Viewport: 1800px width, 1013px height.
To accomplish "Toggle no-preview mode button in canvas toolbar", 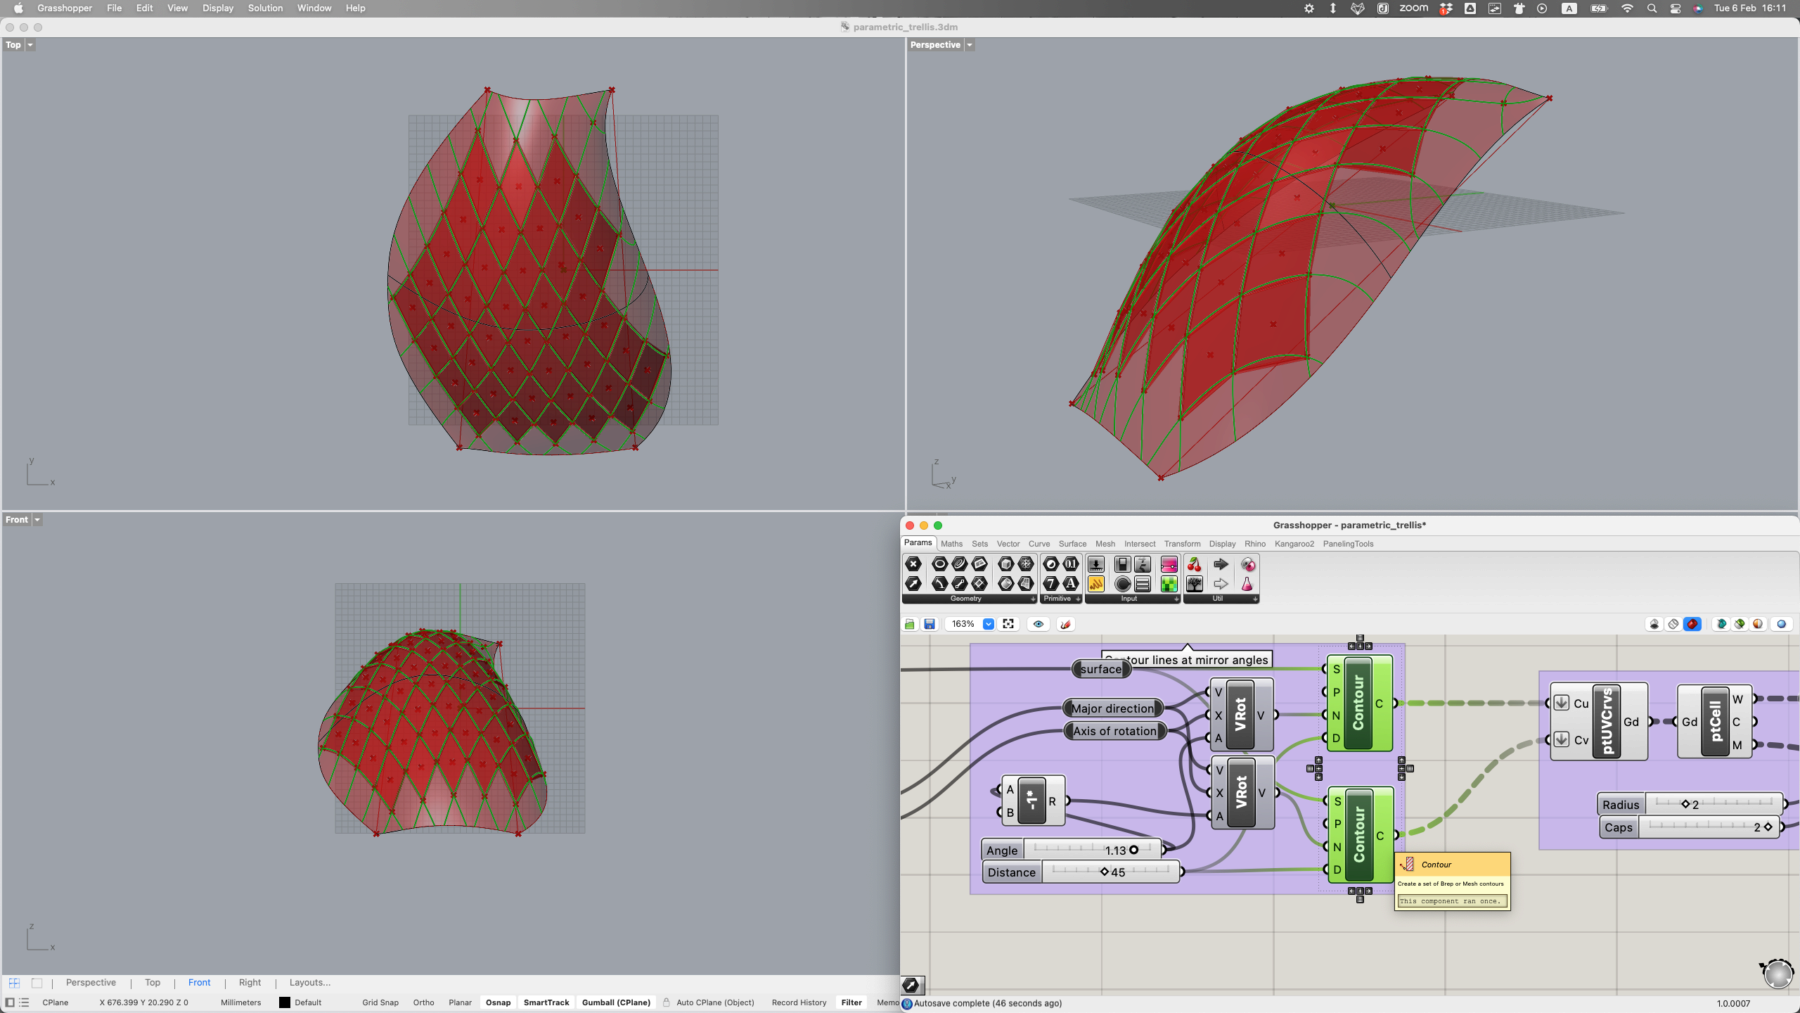I will (1654, 624).
